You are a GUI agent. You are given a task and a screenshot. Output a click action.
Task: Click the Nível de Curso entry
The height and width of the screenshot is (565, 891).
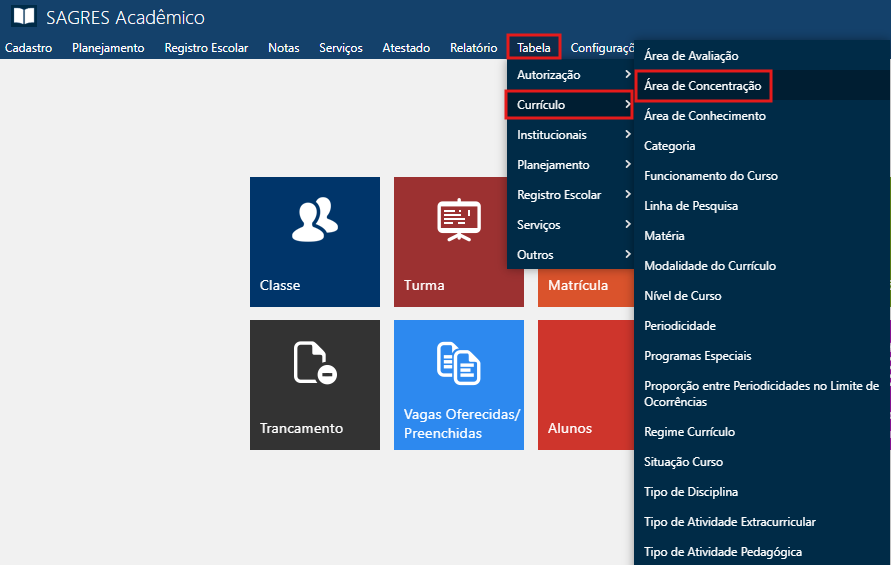coord(682,296)
